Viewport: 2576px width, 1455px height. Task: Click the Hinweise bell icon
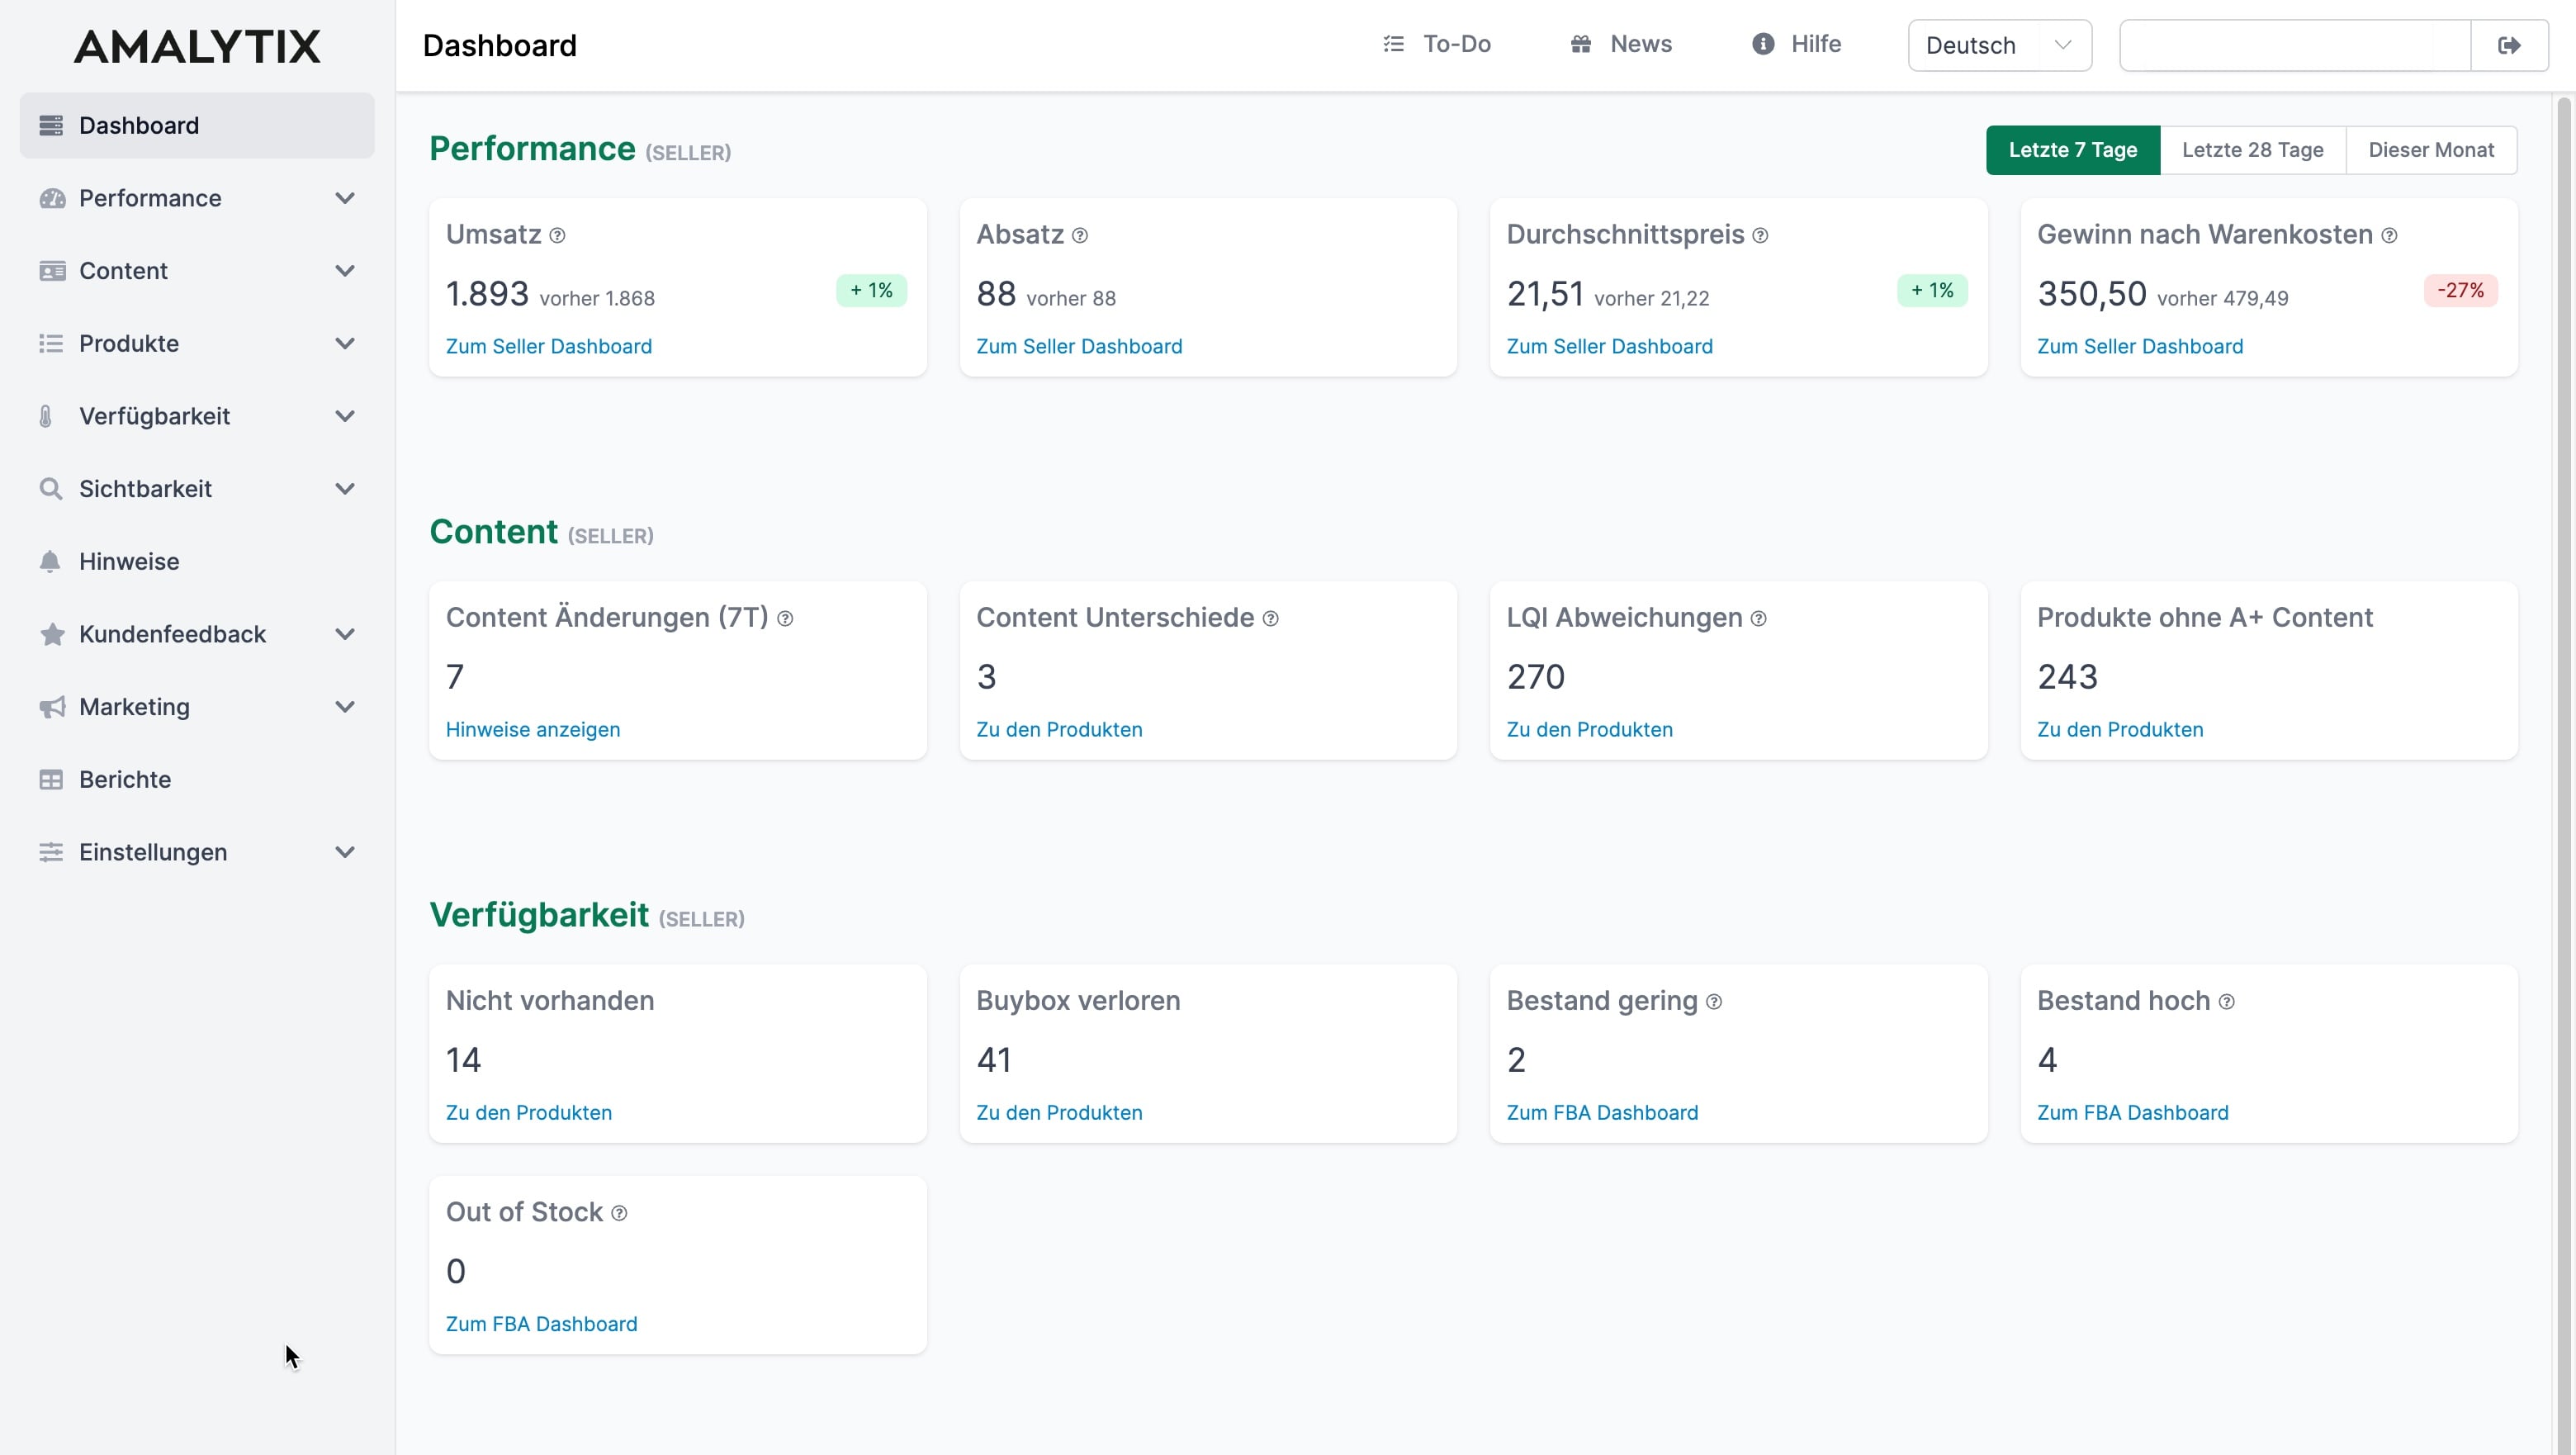[50, 561]
